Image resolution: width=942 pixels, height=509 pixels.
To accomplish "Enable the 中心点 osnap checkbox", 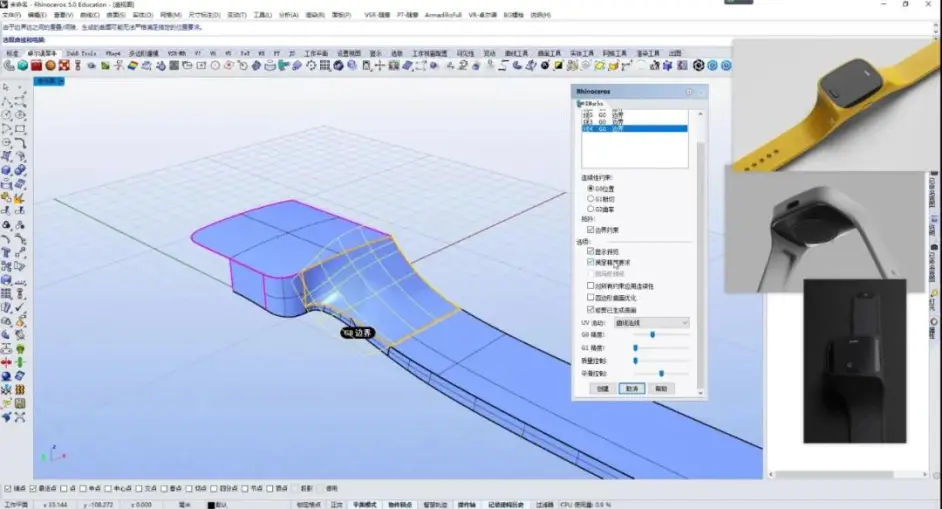I will point(108,489).
